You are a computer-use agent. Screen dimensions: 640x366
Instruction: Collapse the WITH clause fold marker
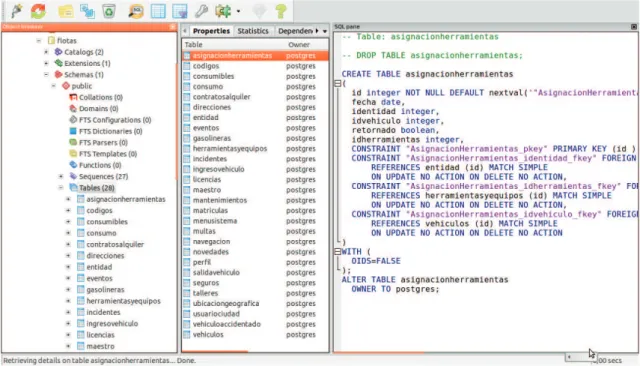click(338, 251)
